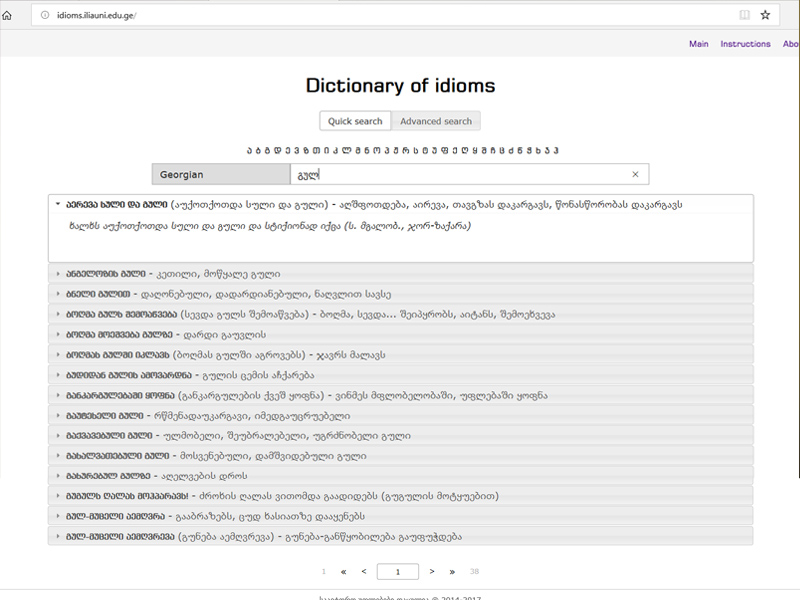Select letter ბ in the alphabet row
The image size is (800, 600).
tap(258, 151)
